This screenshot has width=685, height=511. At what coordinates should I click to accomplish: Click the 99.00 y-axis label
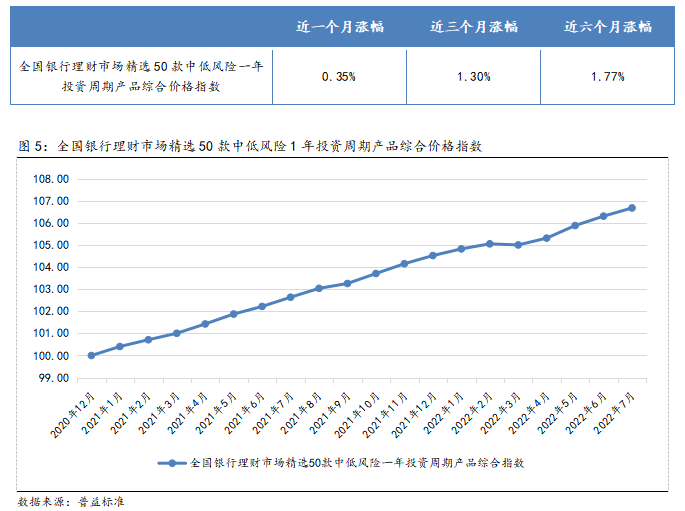coord(50,378)
